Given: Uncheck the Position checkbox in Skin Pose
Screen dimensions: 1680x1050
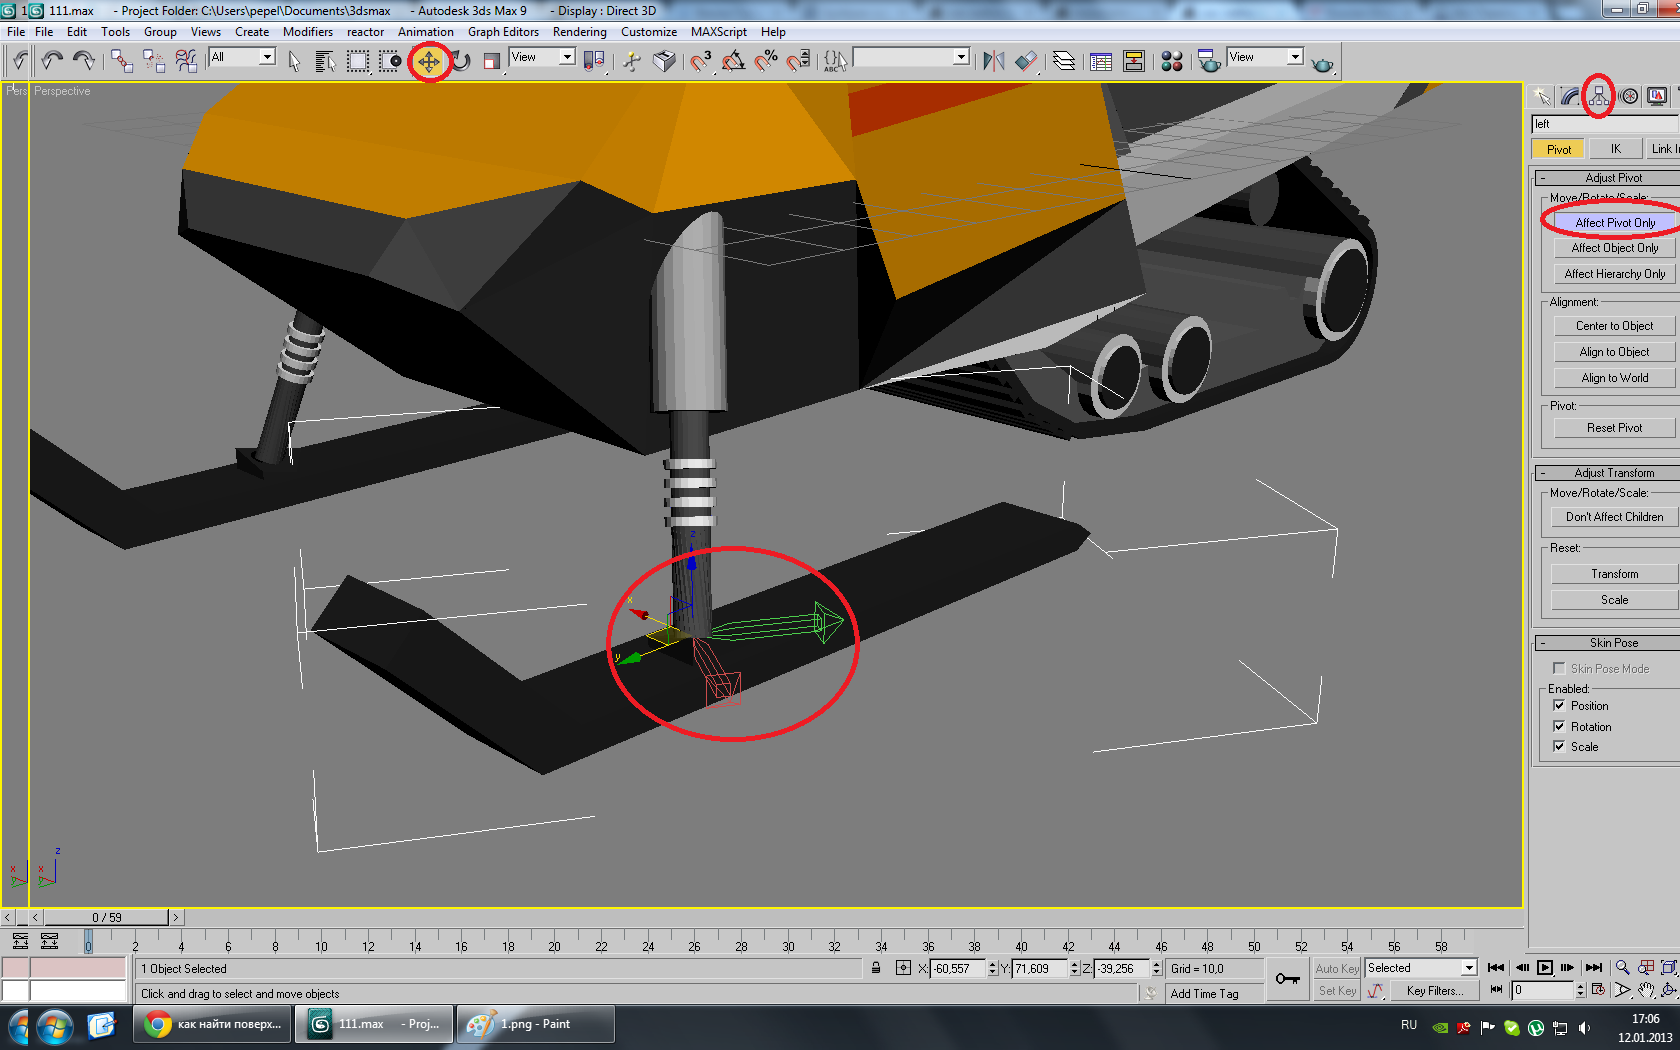Looking at the screenshot, I should click(x=1559, y=706).
